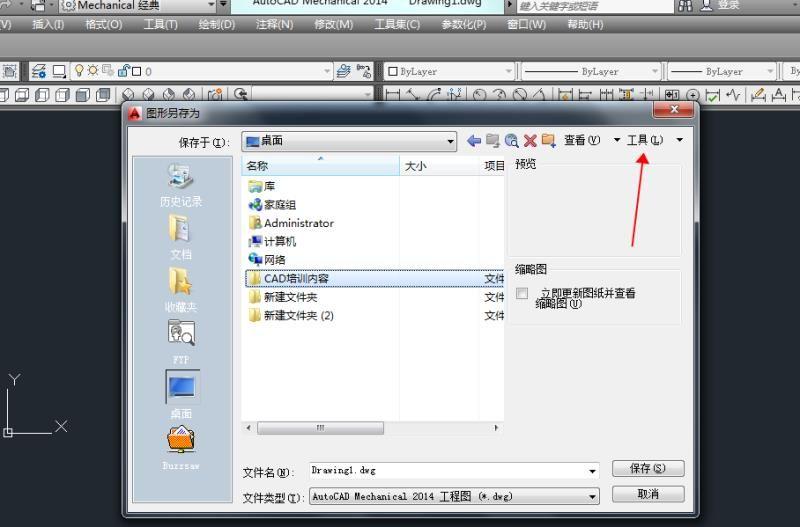Click the red X delete icon
This screenshot has height=527, width=800.
click(x=530, y=140)
